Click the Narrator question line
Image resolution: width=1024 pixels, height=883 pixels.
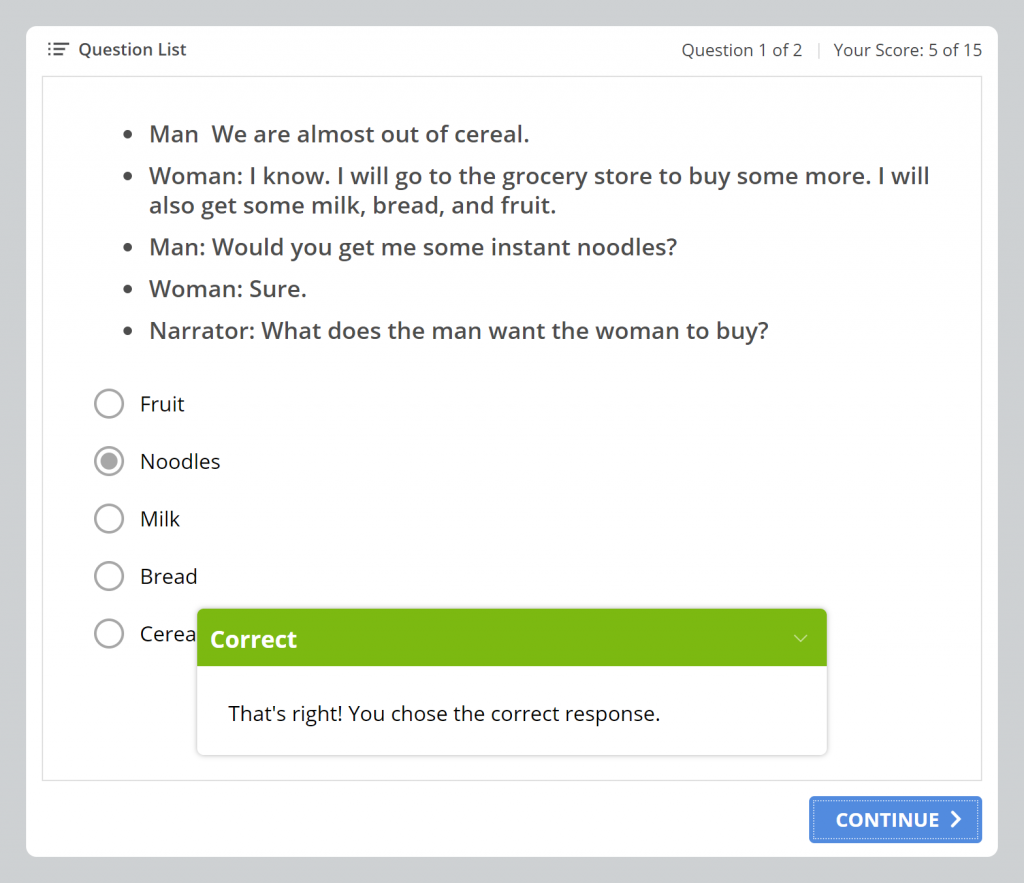[x=459, y=330]
